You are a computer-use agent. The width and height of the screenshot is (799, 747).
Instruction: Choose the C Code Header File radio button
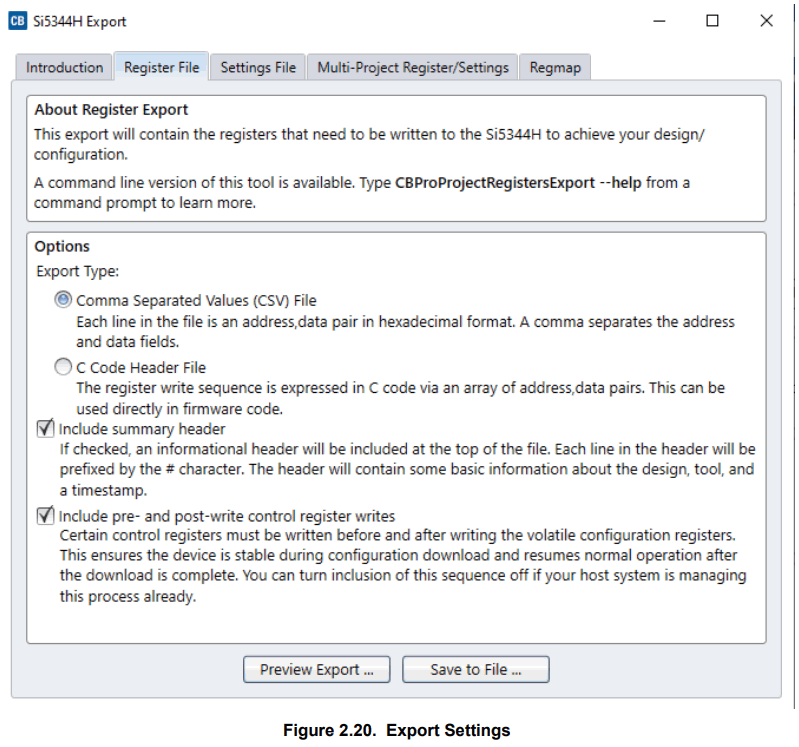pos(63,367)
